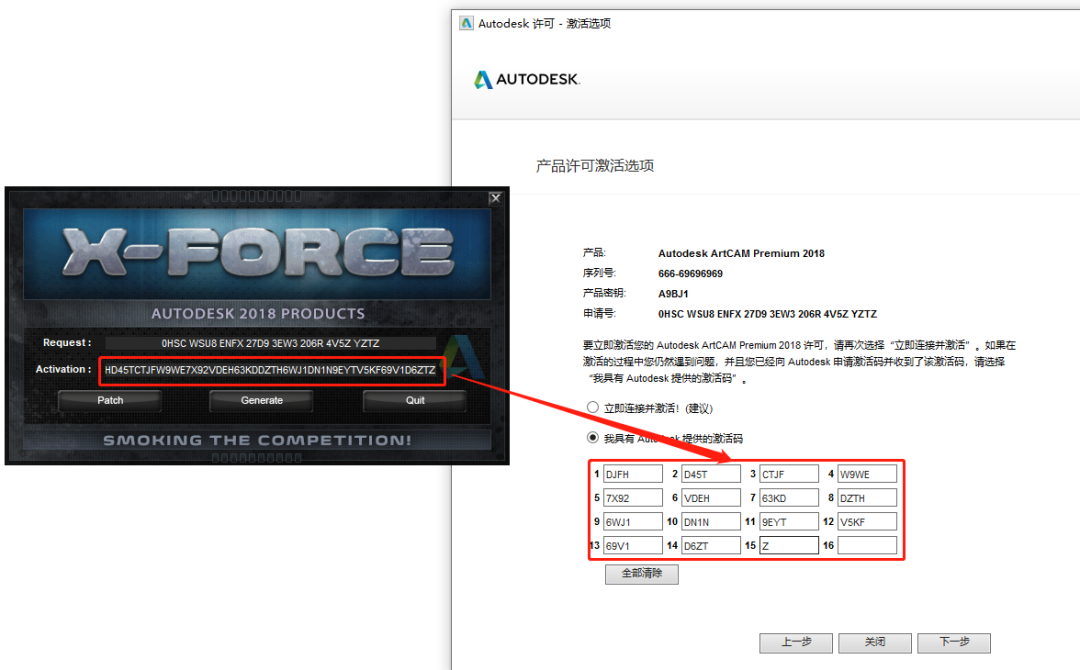Click activation field 2 containing D45T
Screen dimensions: 1080x670
(710, 474)
